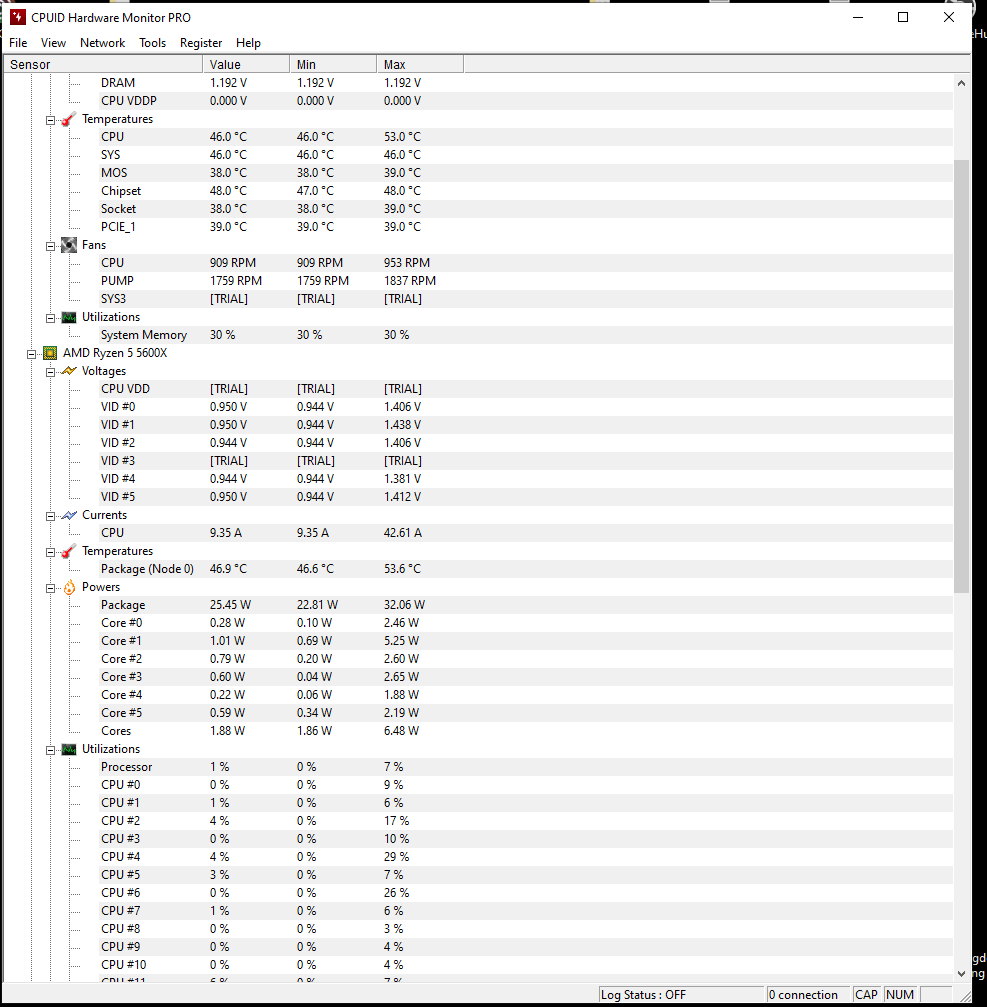
Task: Open the Tools menu
Action: (152, 43)
